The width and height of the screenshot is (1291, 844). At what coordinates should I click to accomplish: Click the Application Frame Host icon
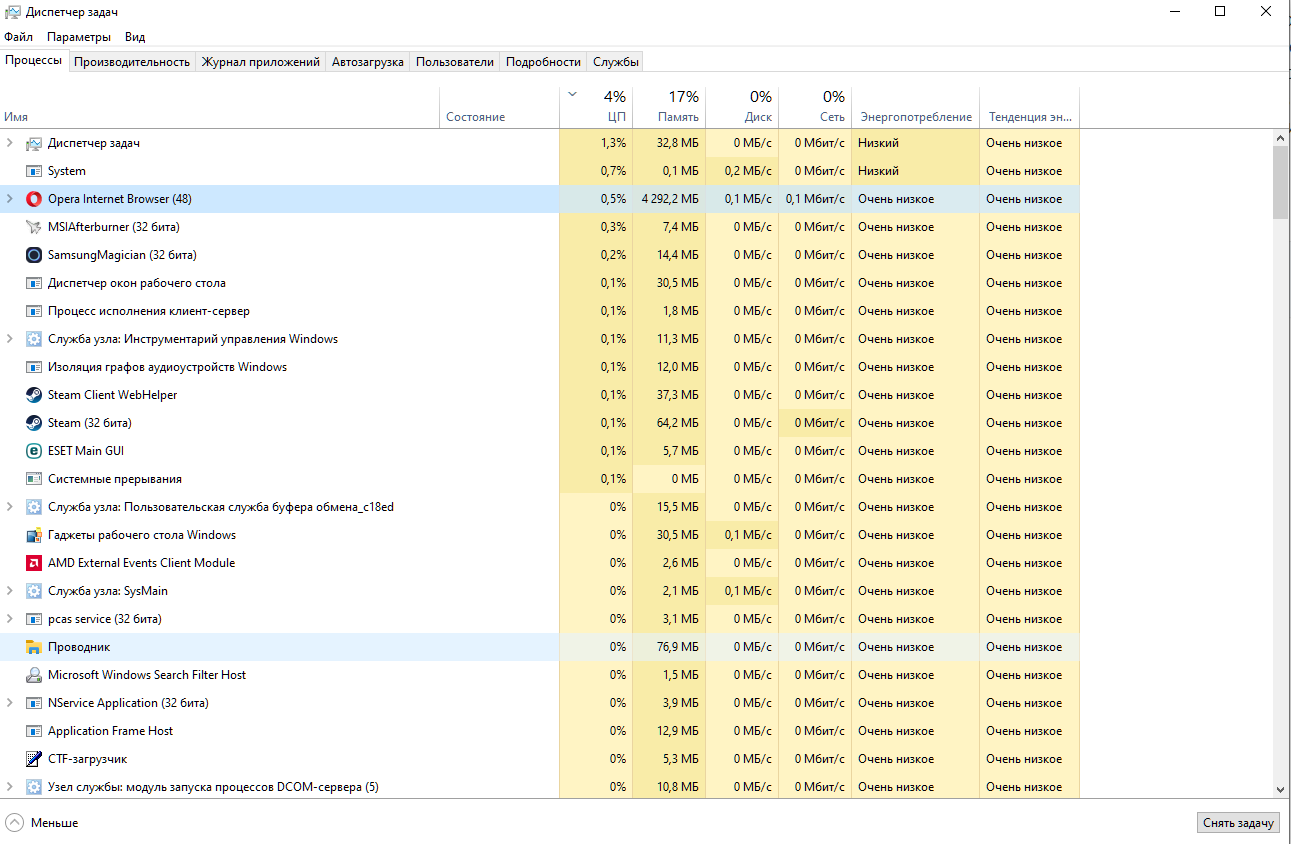[x=34, y=731]
